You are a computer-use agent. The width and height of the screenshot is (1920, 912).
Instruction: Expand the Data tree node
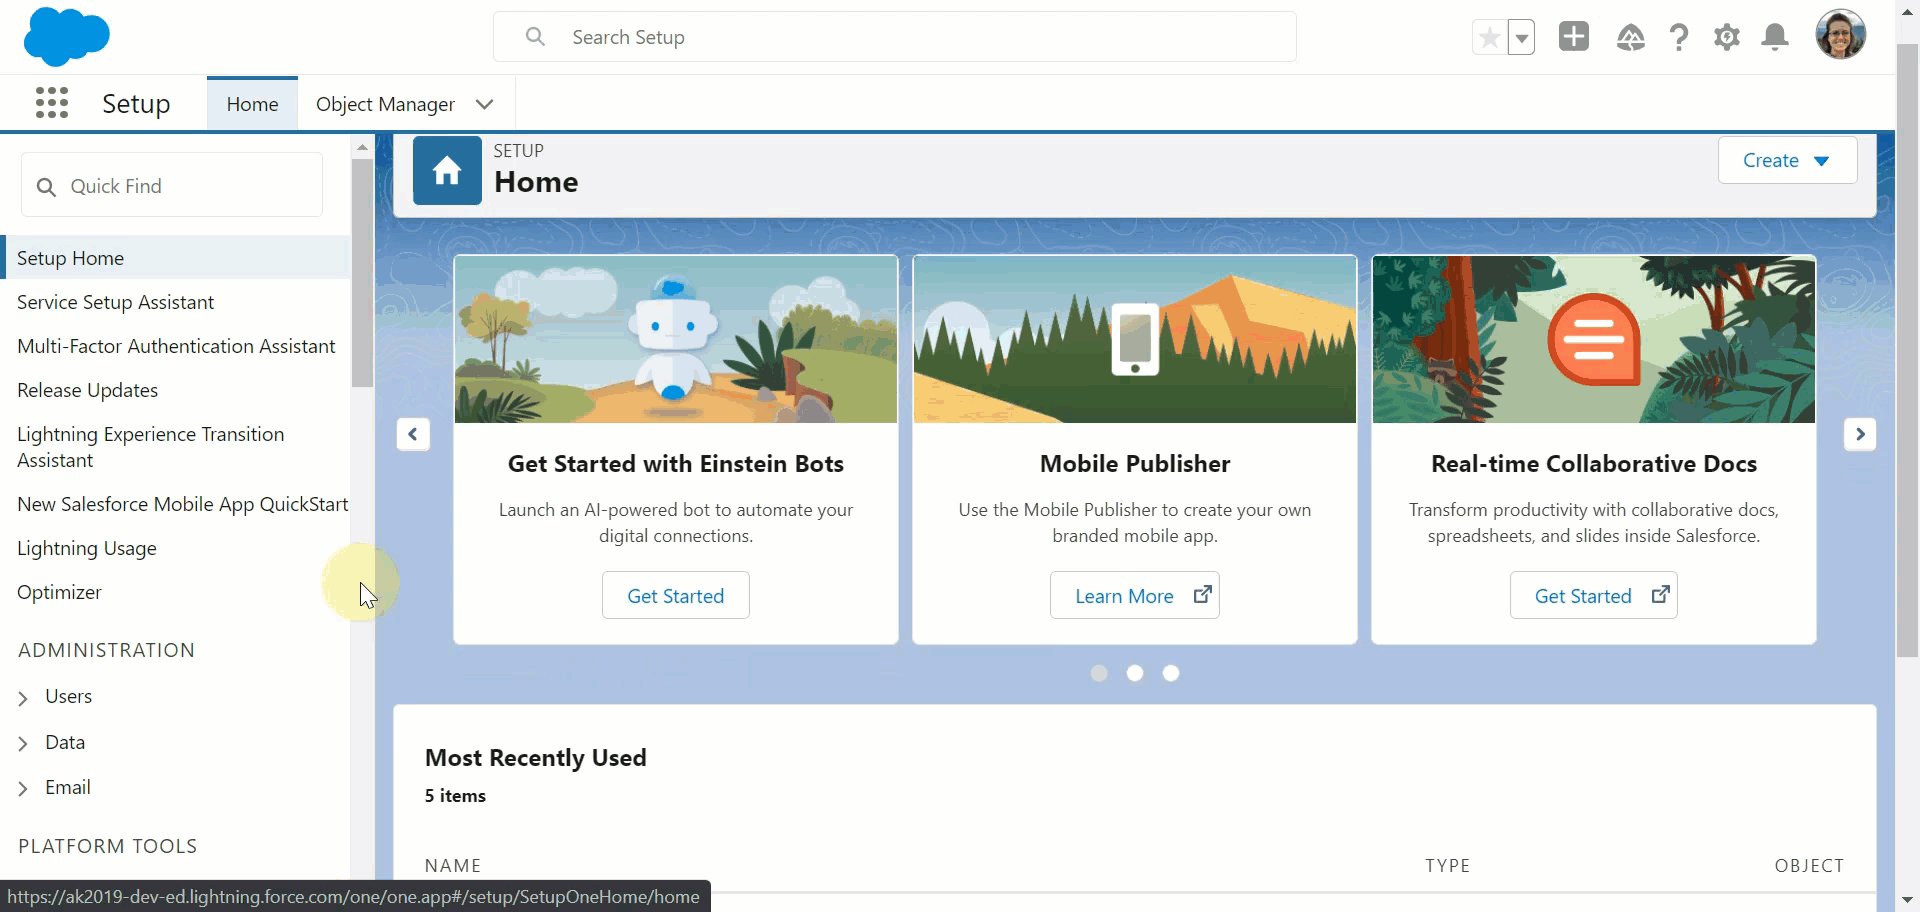(x=23, y=743)
